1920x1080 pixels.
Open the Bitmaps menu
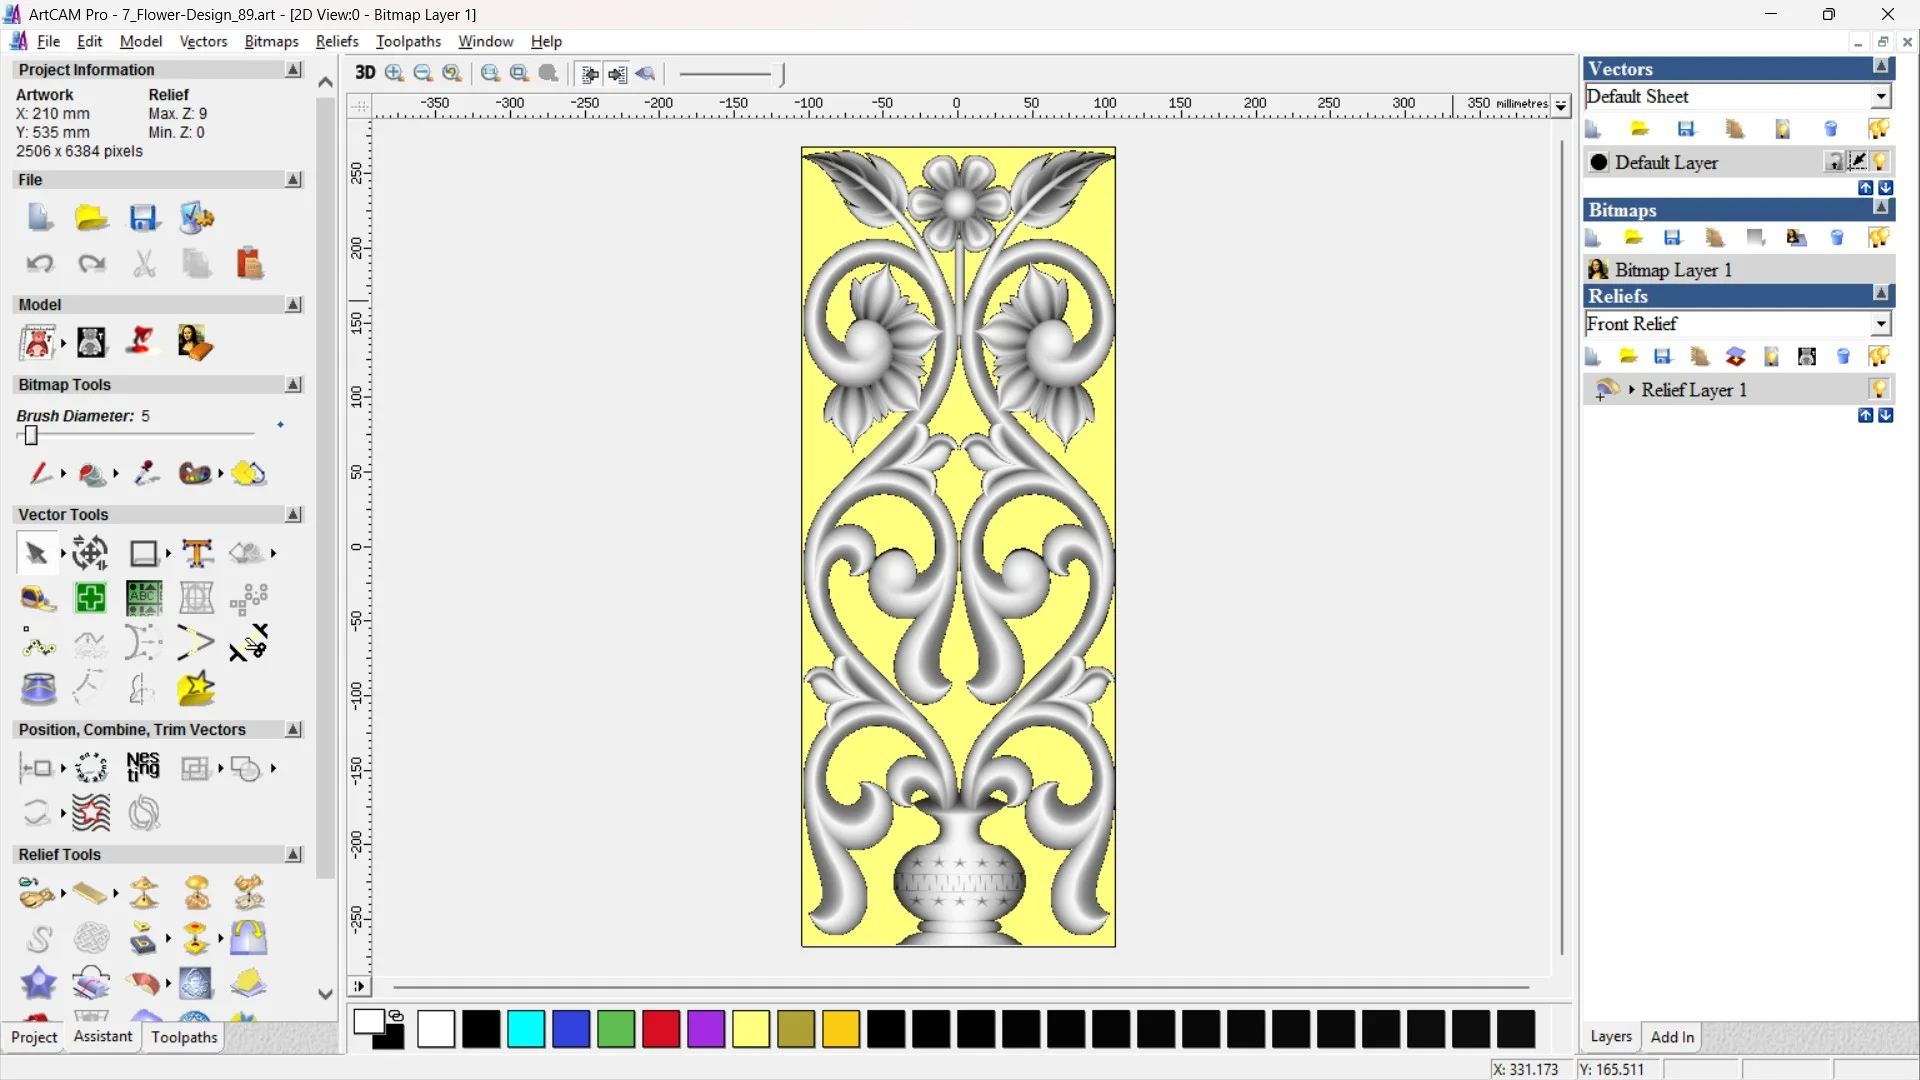tap(270, 41)
